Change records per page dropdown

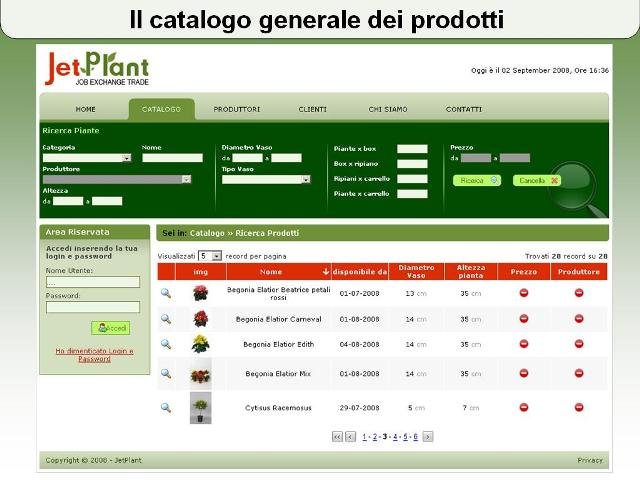tap(210, 257)
